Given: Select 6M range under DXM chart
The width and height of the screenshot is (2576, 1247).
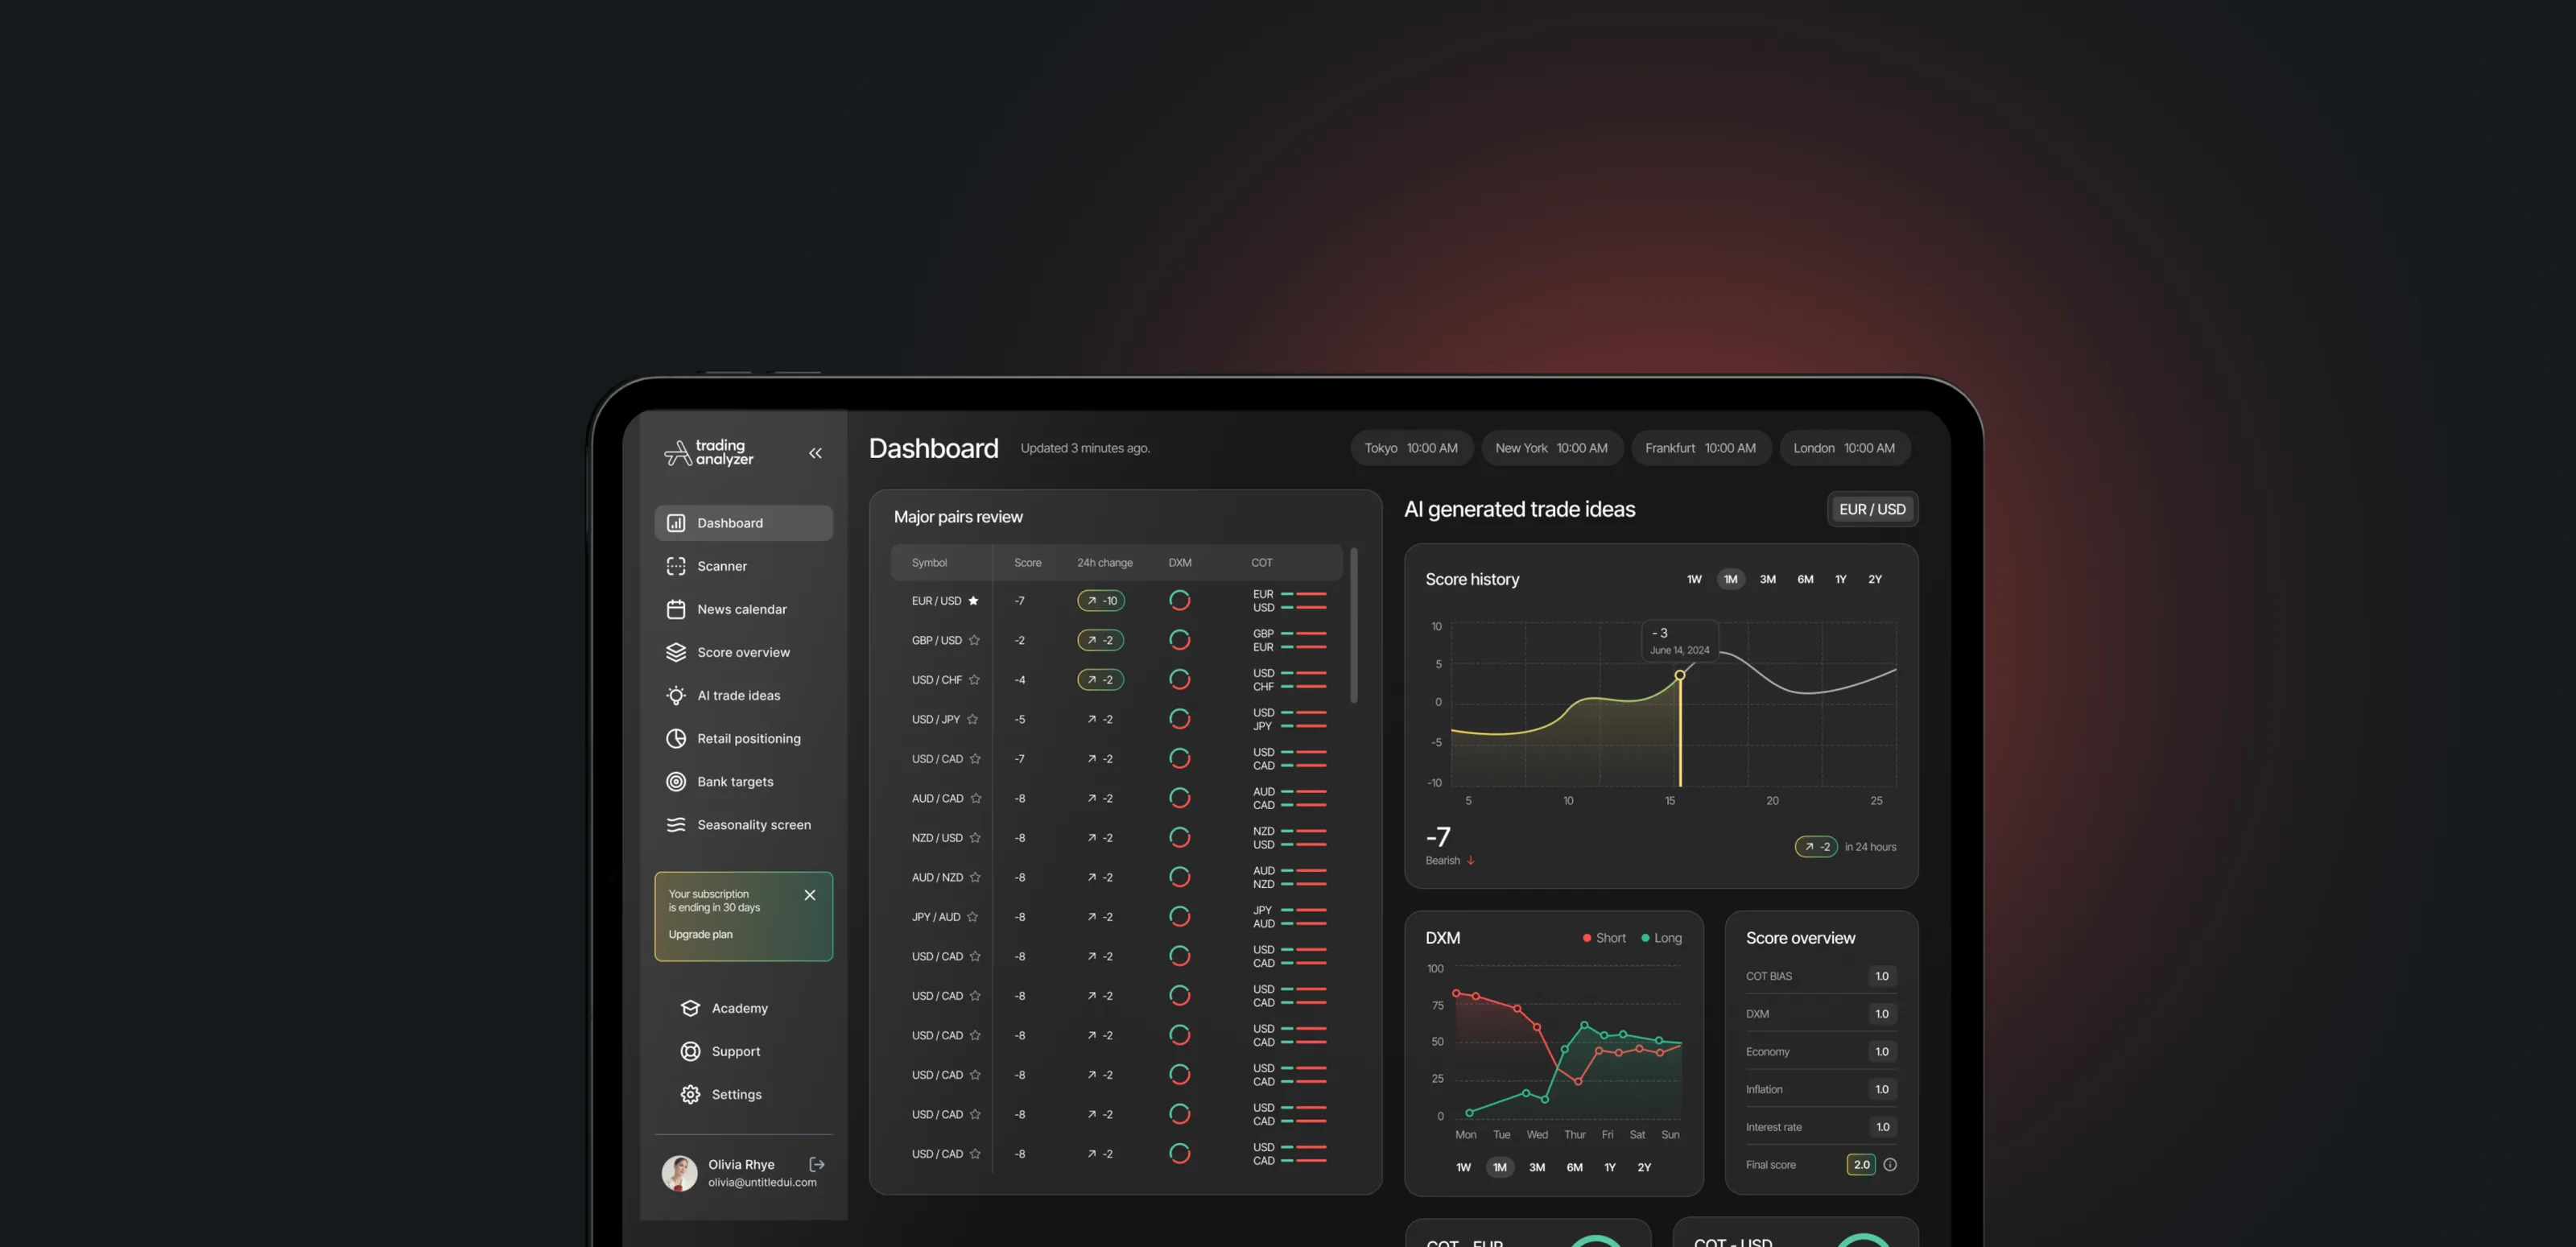Looking at the screenshot, I should tap(1574, 1167).
